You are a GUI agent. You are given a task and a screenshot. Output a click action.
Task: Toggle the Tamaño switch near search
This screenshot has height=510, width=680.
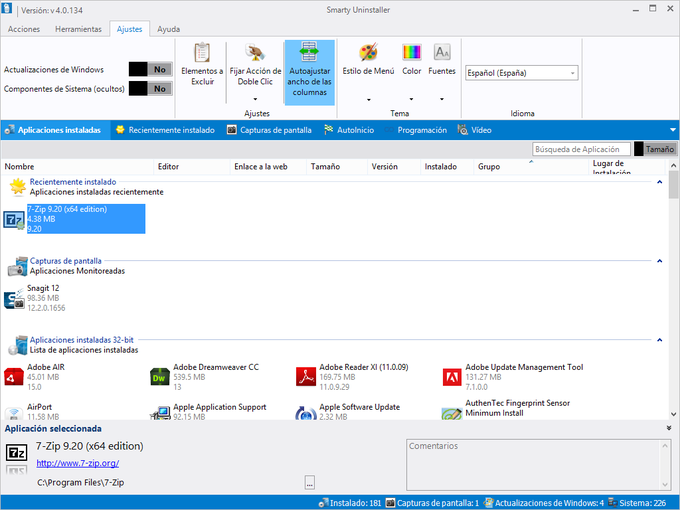point(655,149)
